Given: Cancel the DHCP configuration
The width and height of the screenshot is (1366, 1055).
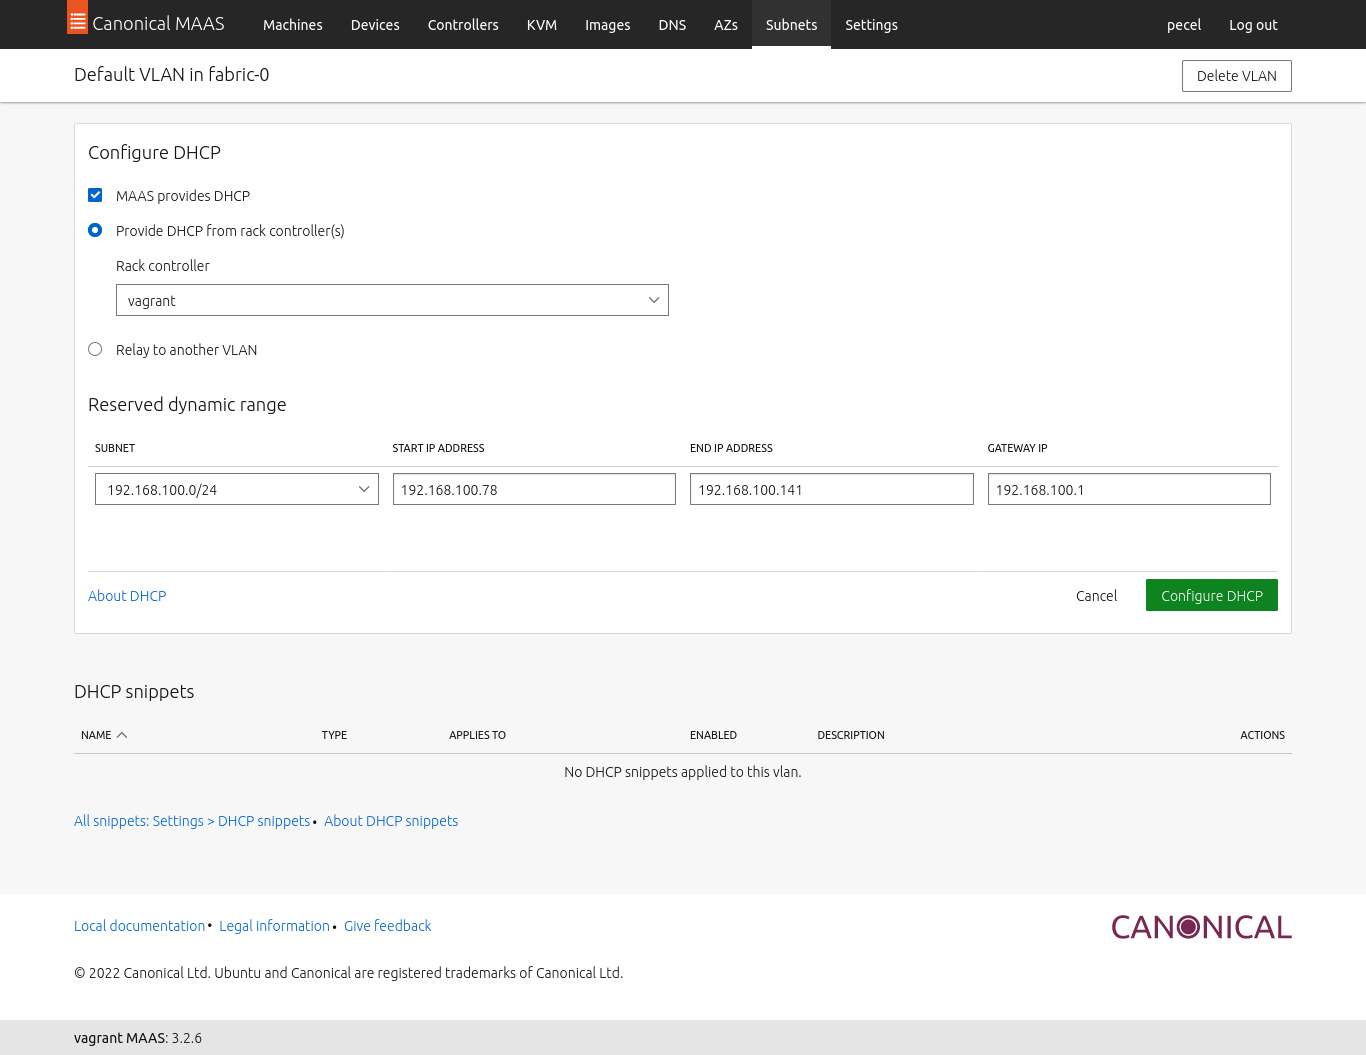Looking at the screenshot, I should (1096, 595).
